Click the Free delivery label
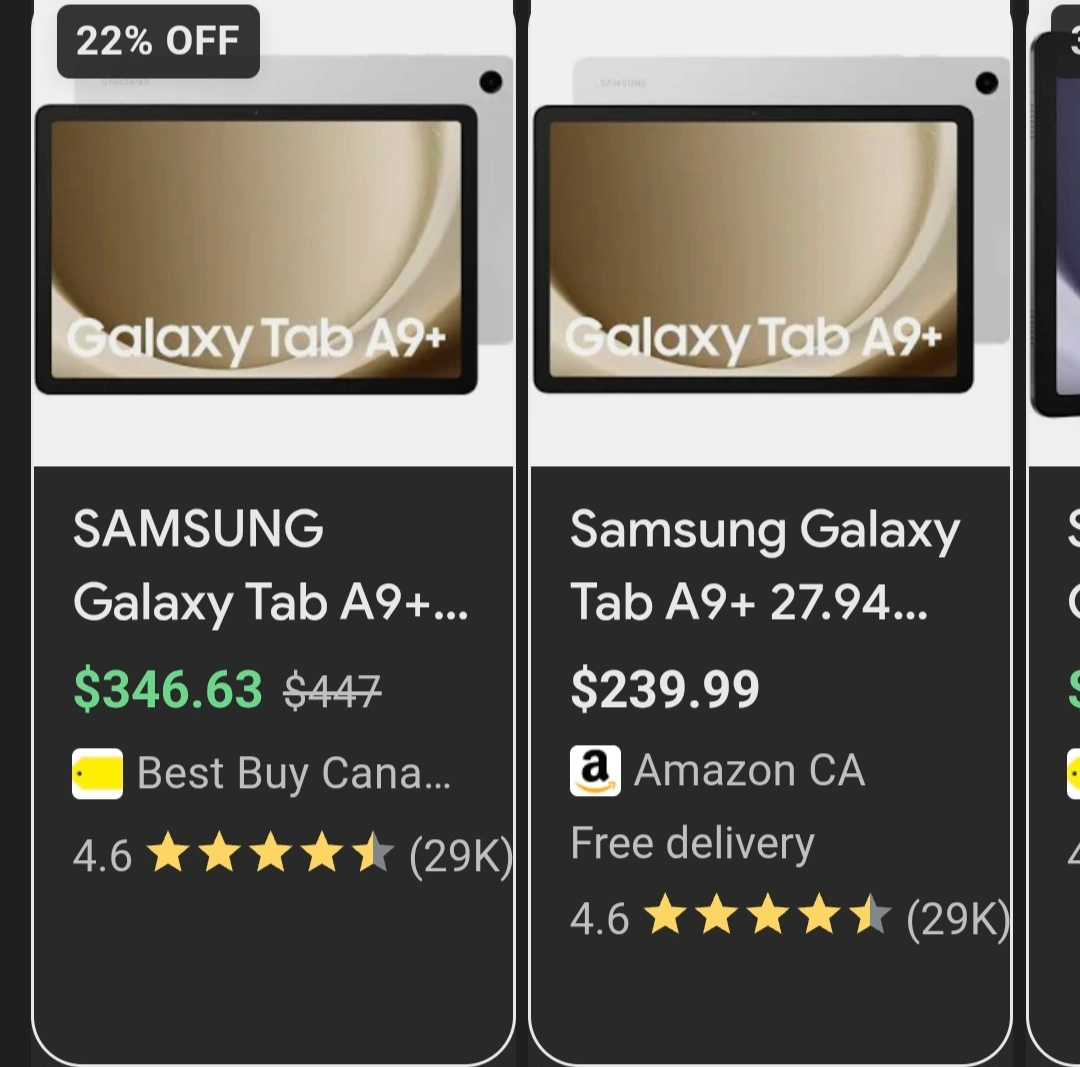The height and width of the screenshot is (1067, 1080). [692, 844]
